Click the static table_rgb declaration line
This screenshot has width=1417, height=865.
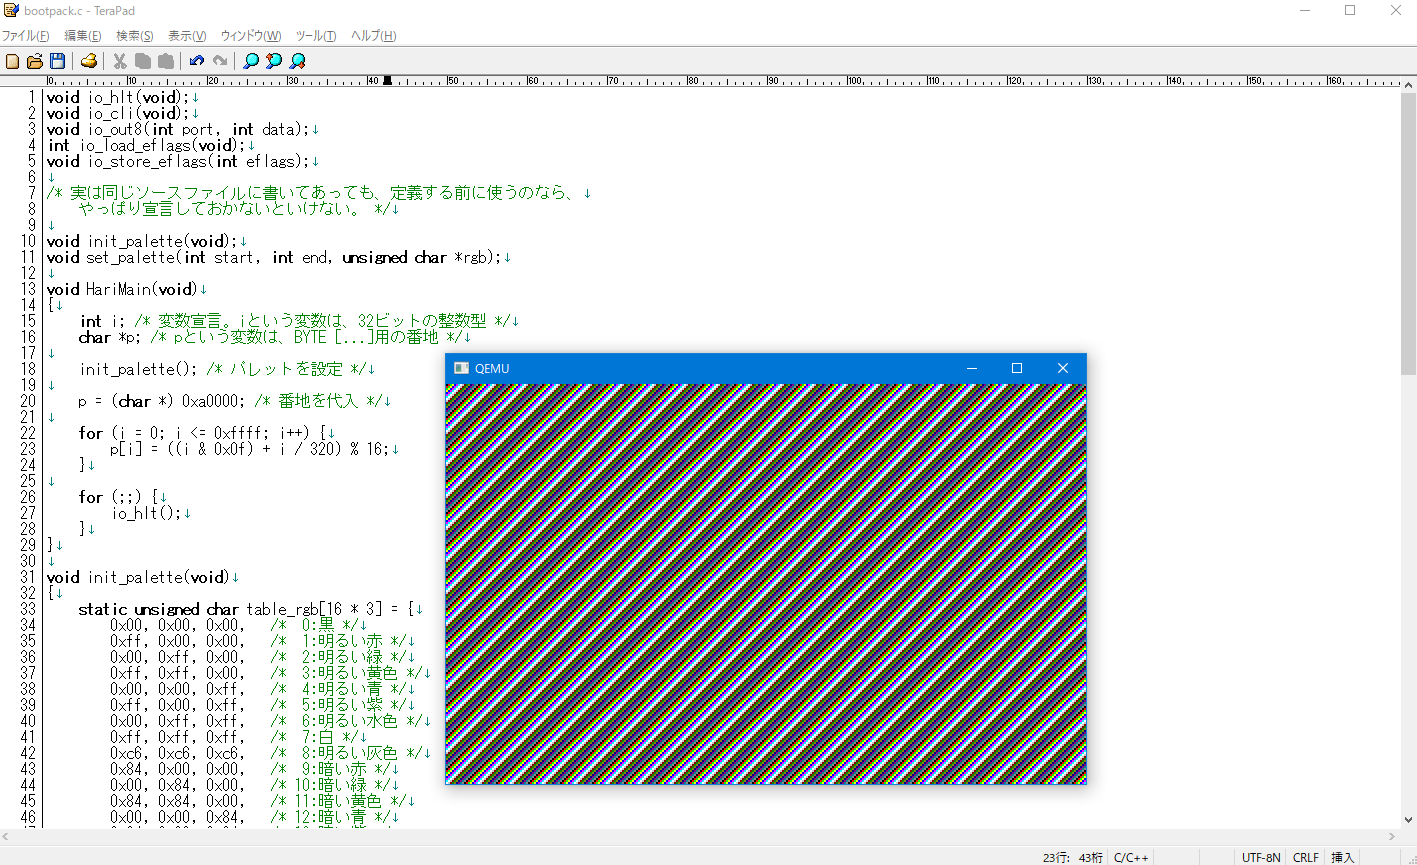[246, 609]
